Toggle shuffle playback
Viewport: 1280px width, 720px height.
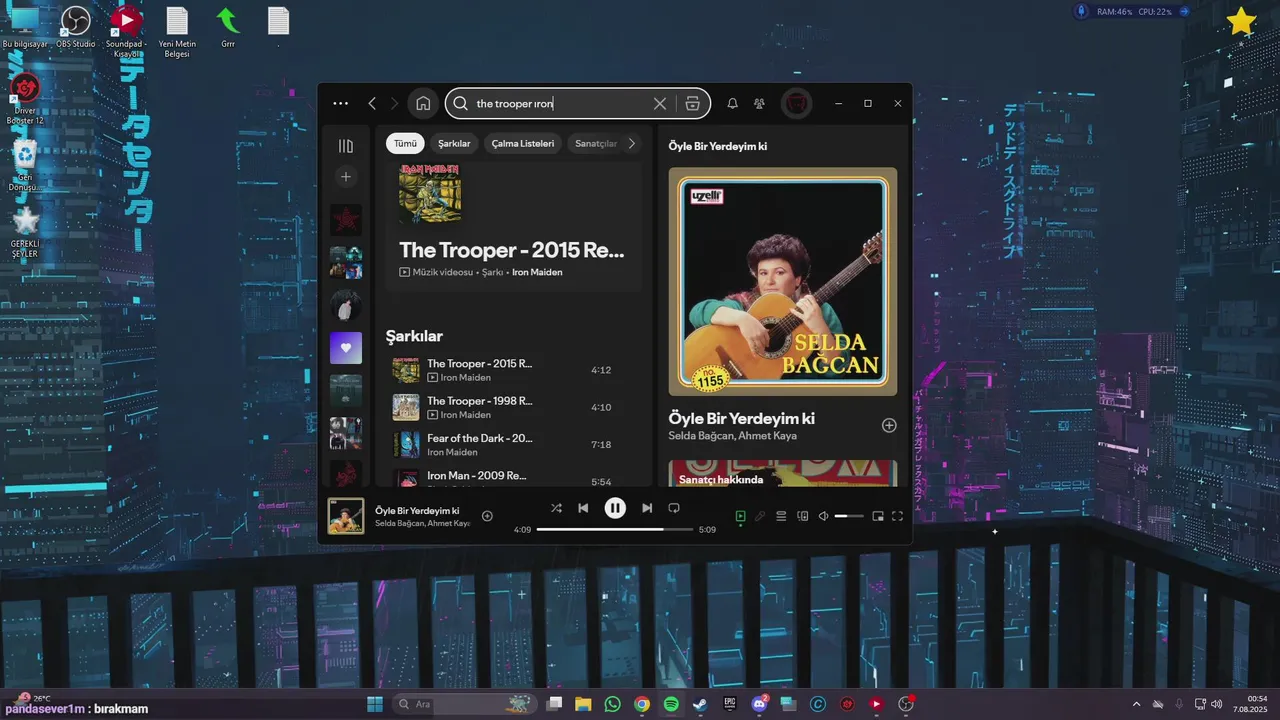coord(556,508)
